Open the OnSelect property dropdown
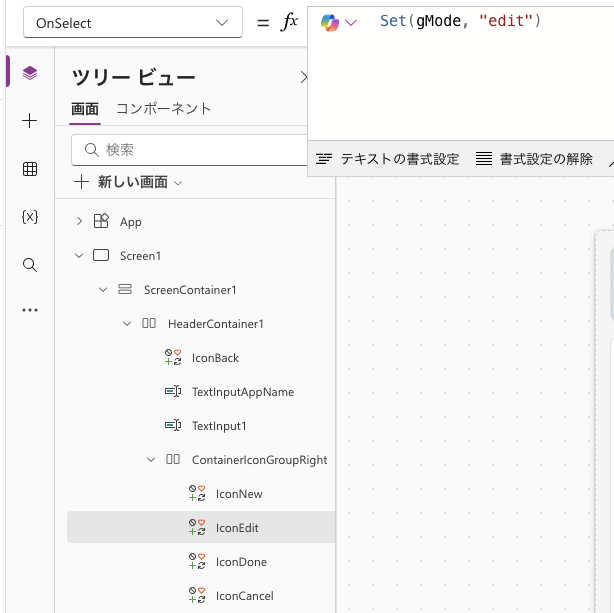This screenshot has height=613, width=614. point(133,23)
